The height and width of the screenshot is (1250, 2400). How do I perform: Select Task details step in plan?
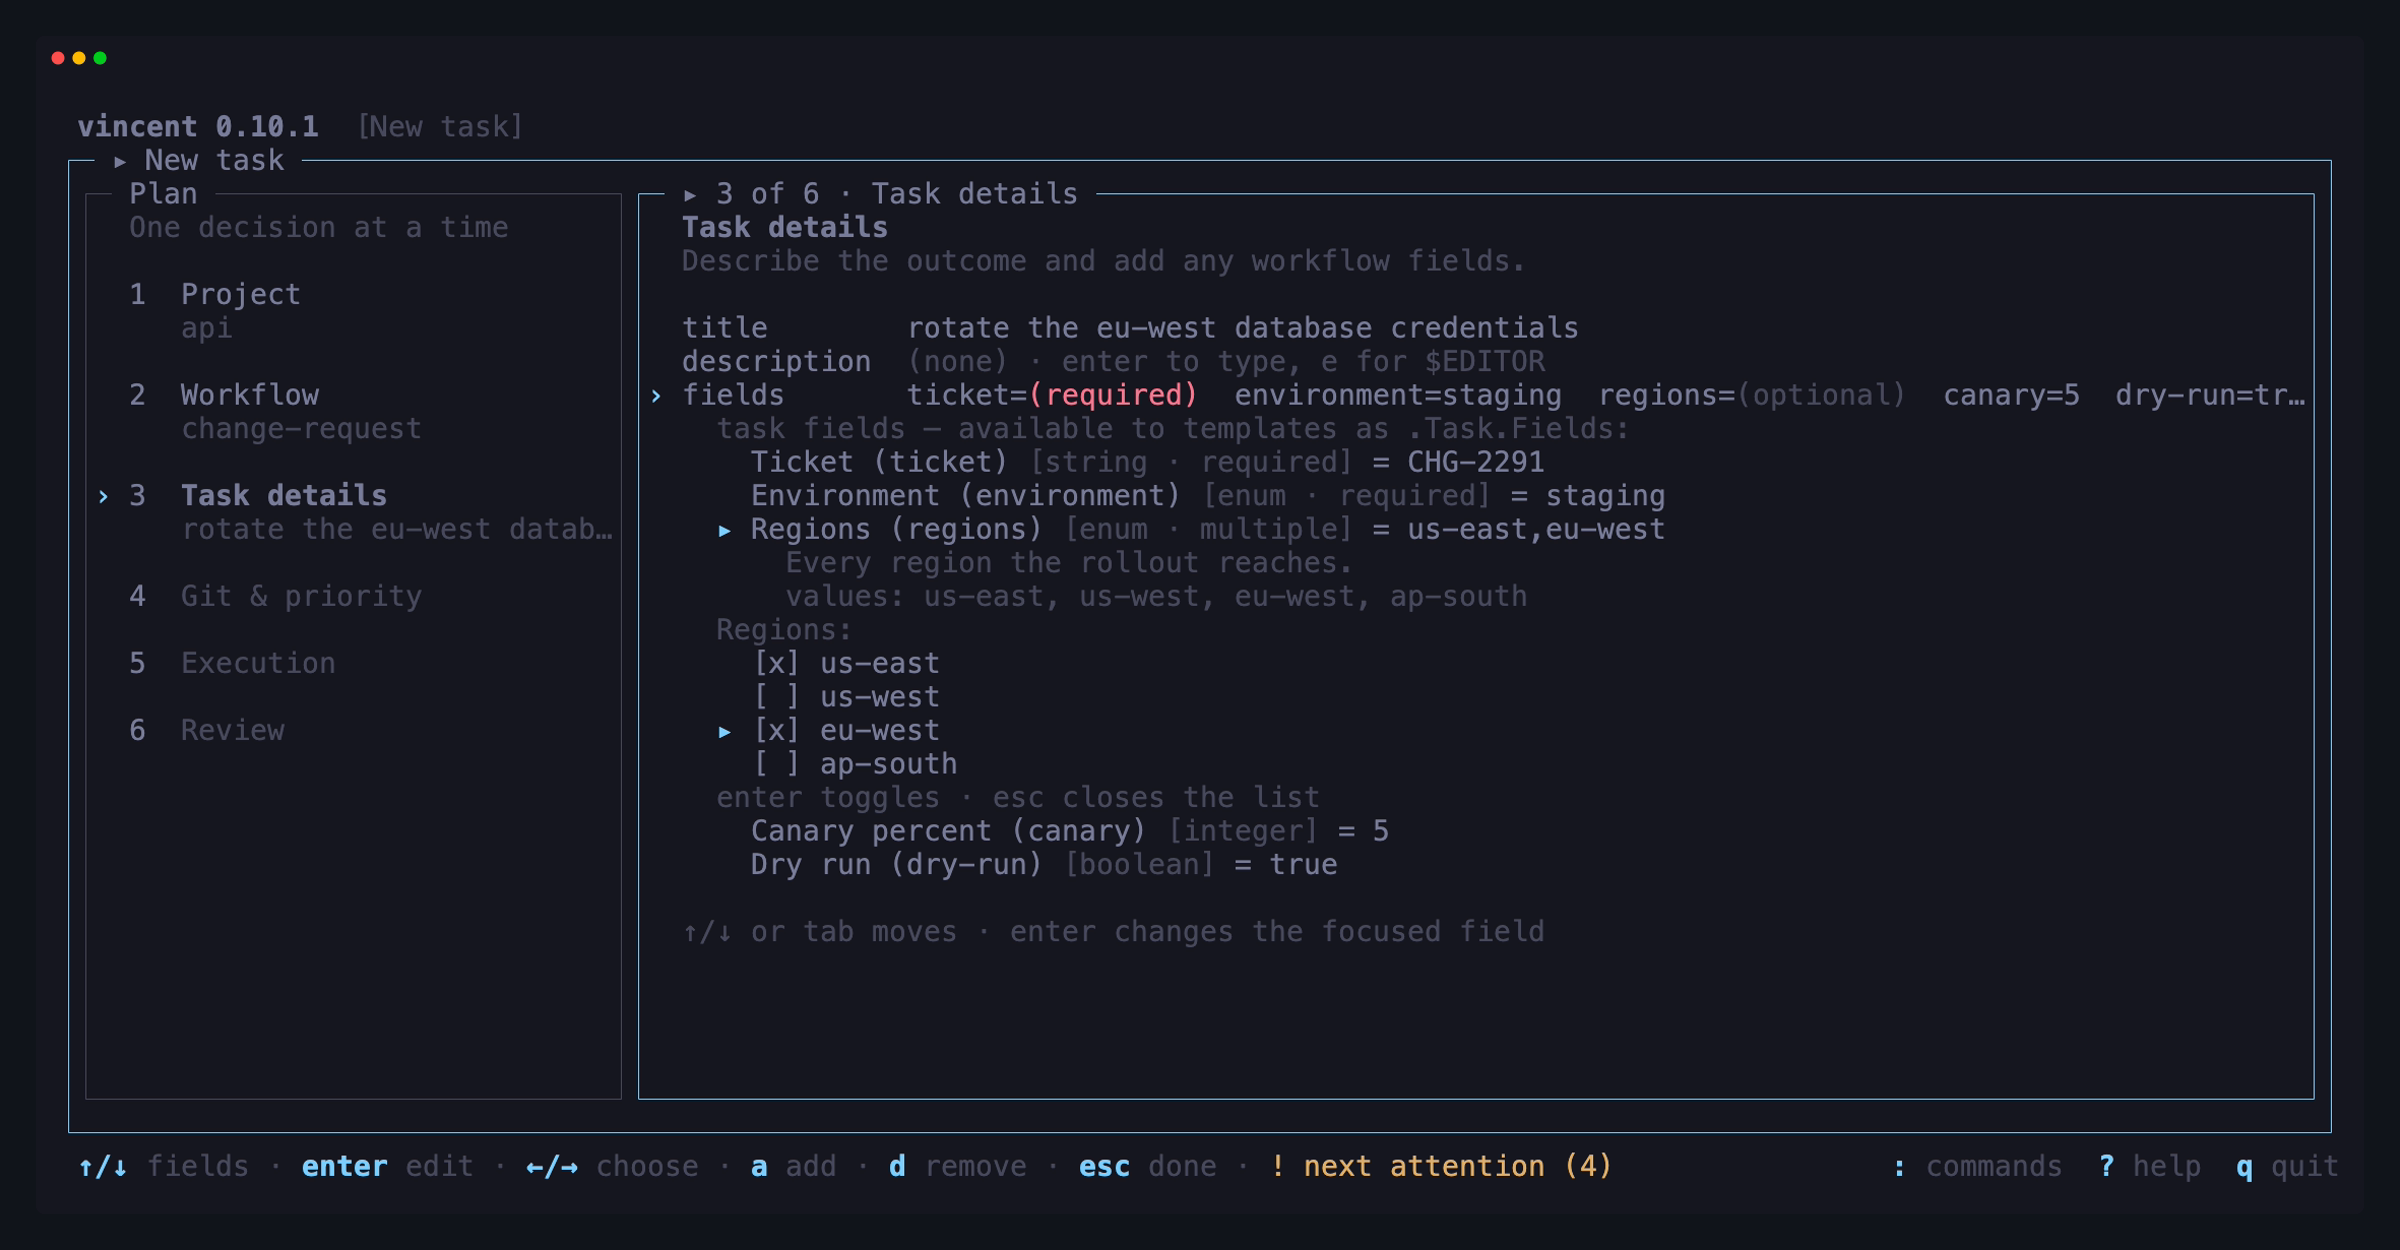click(x=284, y=496)
